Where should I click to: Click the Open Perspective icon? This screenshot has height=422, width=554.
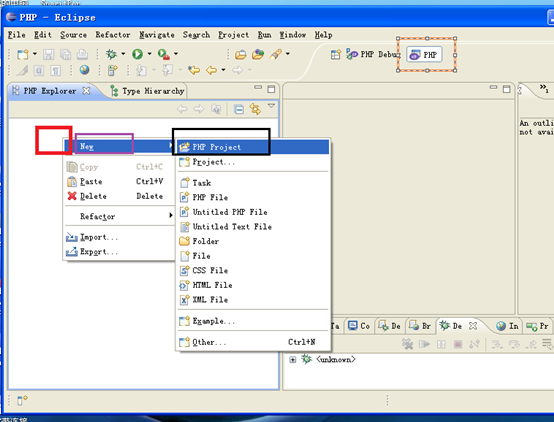click(336, 54)
